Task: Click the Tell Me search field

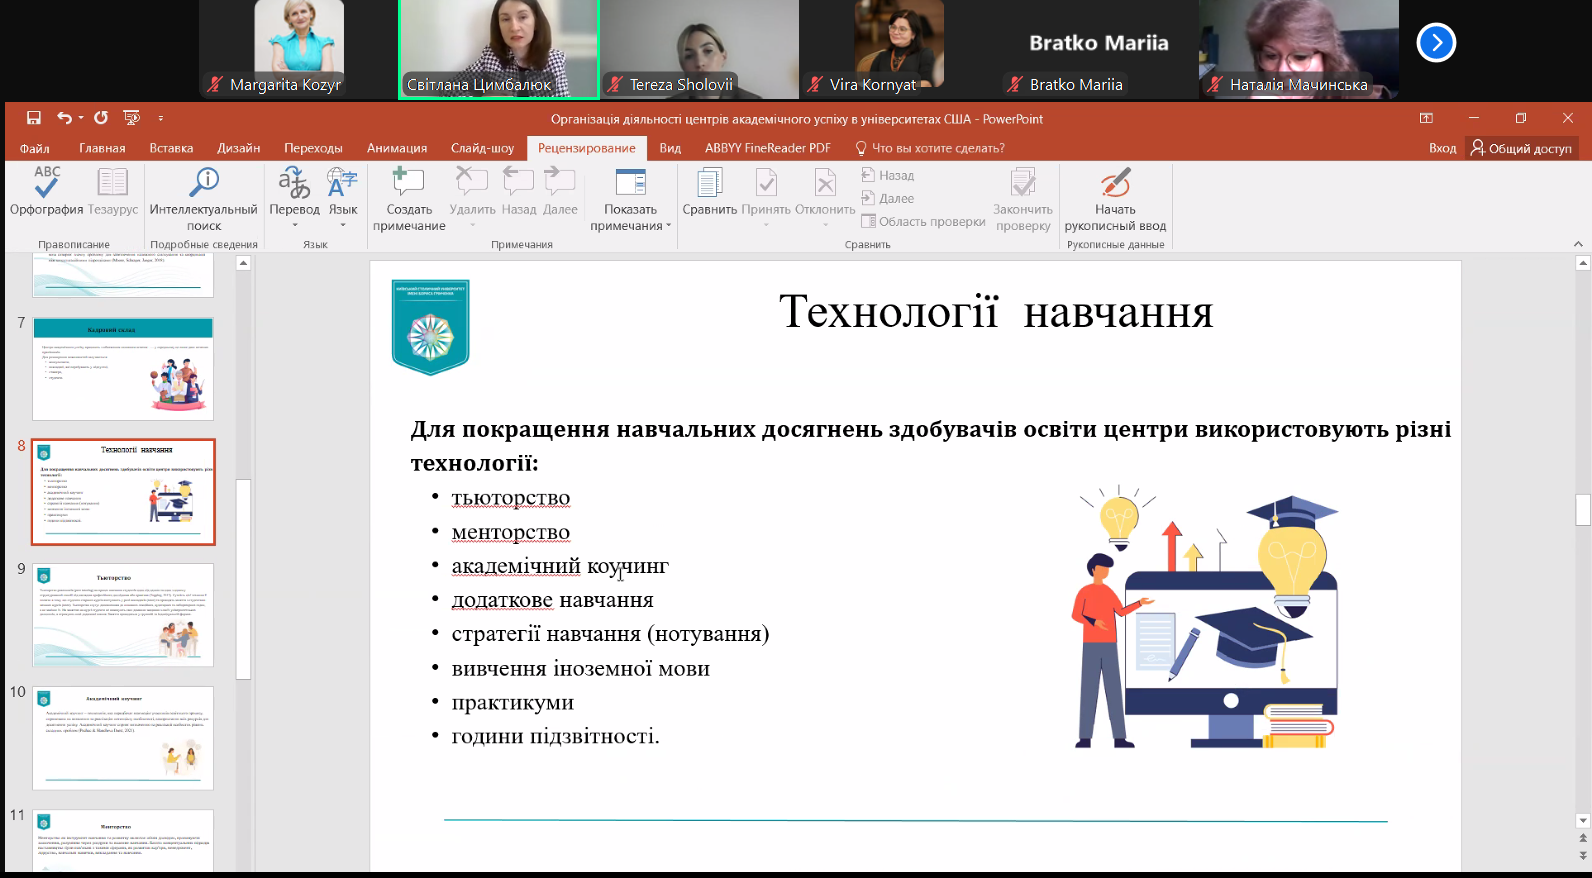Action: click(937, 148)
